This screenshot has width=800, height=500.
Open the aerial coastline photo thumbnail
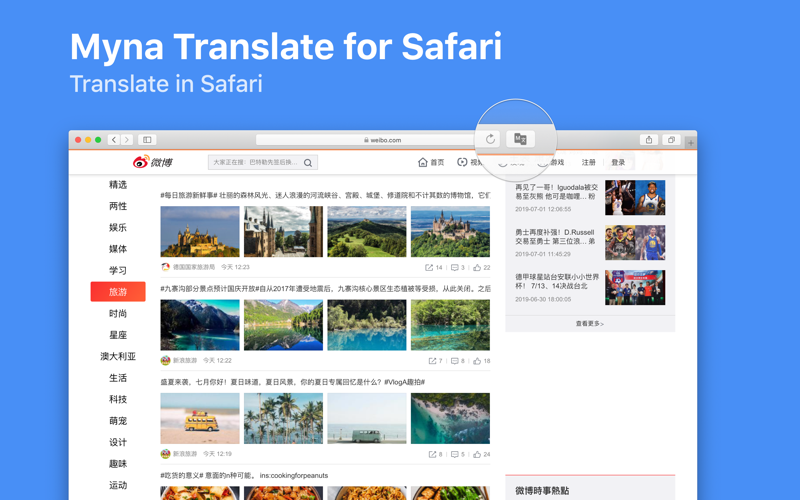[x=450, y=418]
